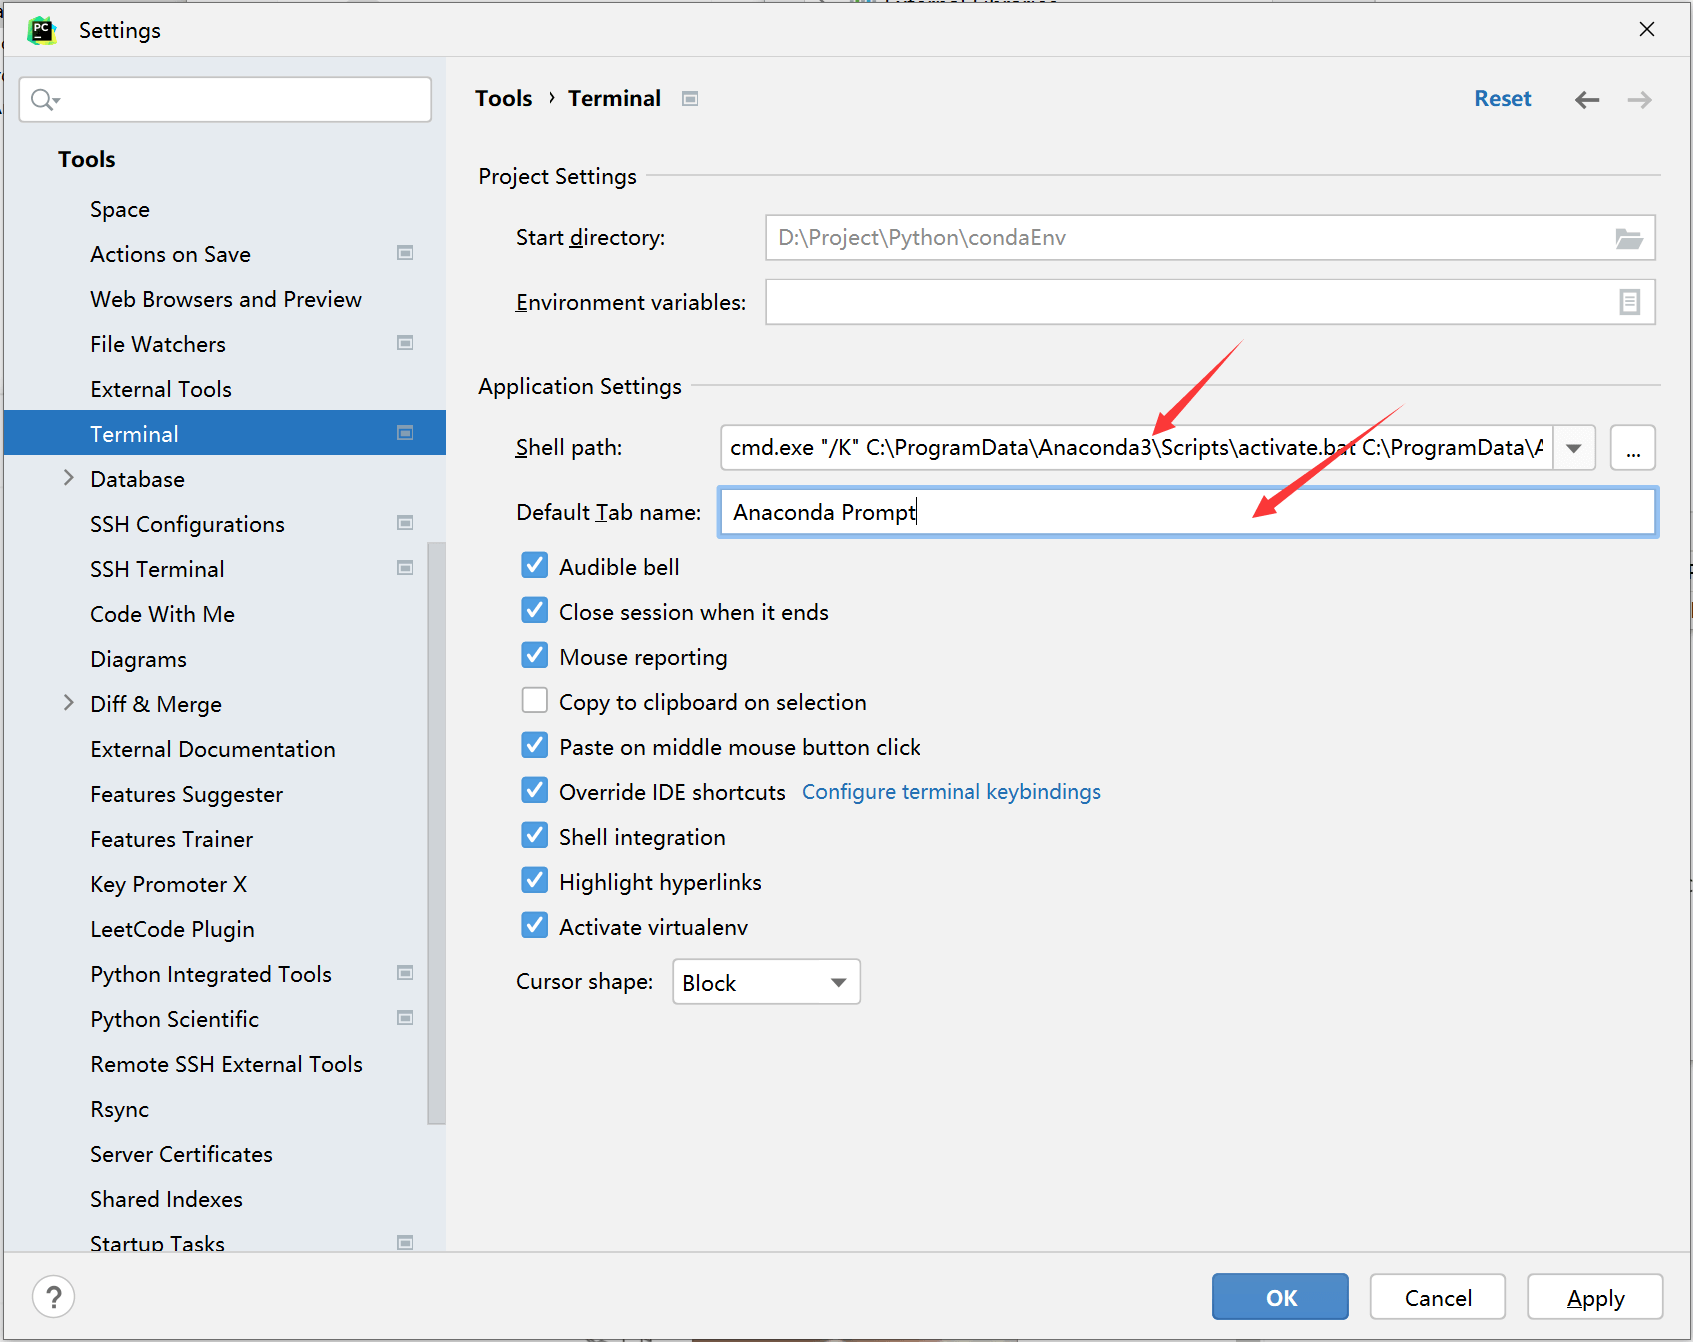
Task: Click Reset link
Action: [1502, 98]
